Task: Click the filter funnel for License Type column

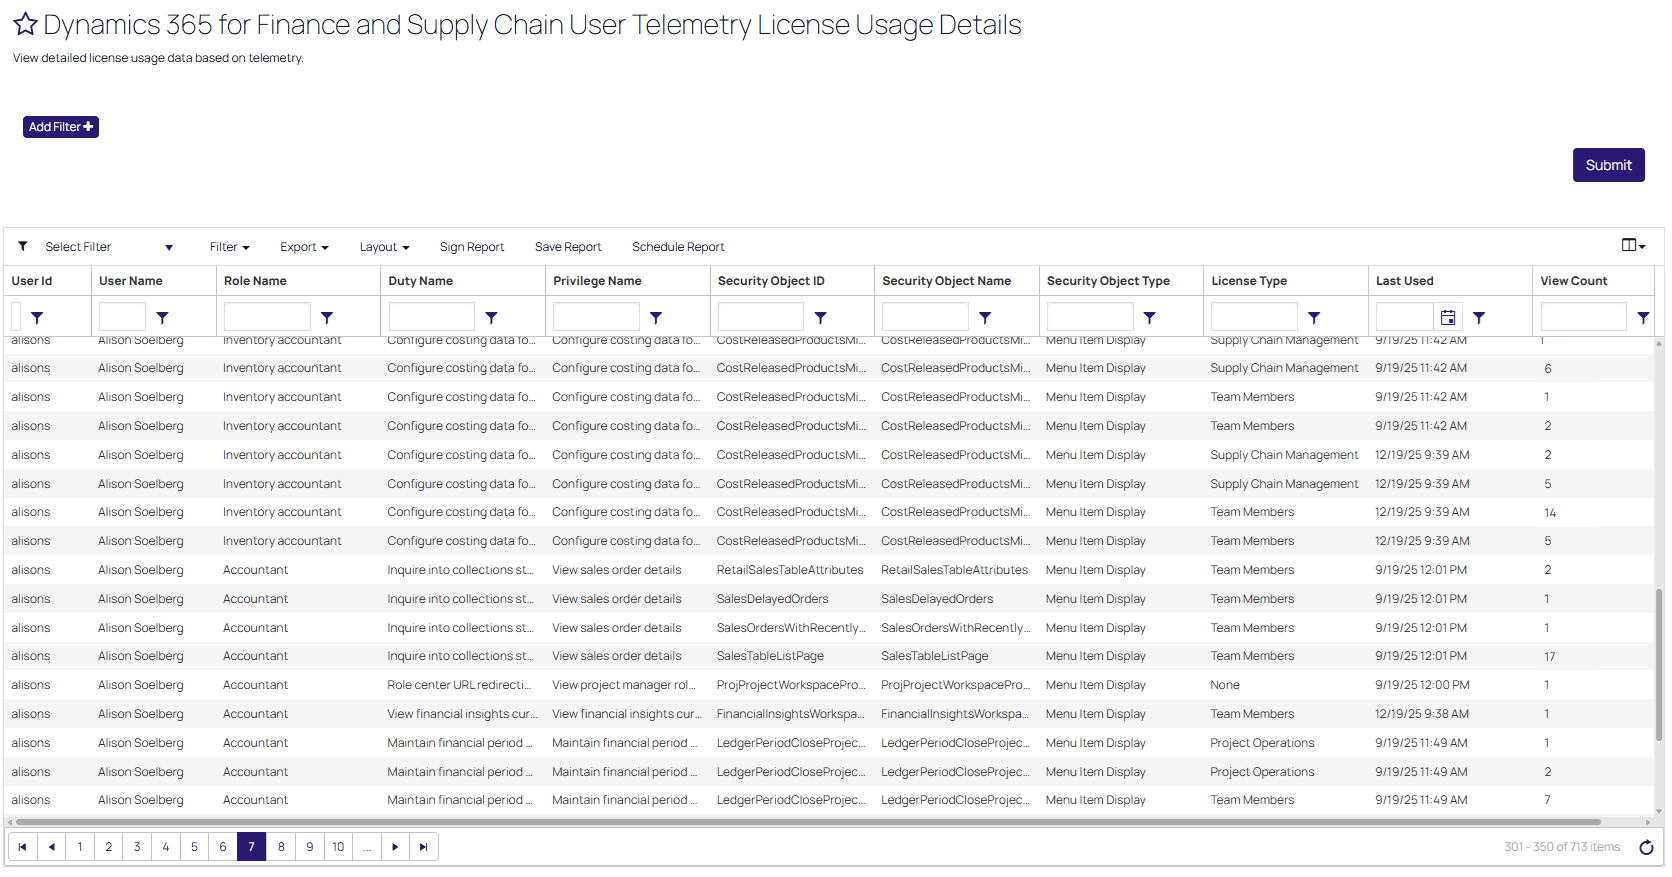Action: [1314, 318]
